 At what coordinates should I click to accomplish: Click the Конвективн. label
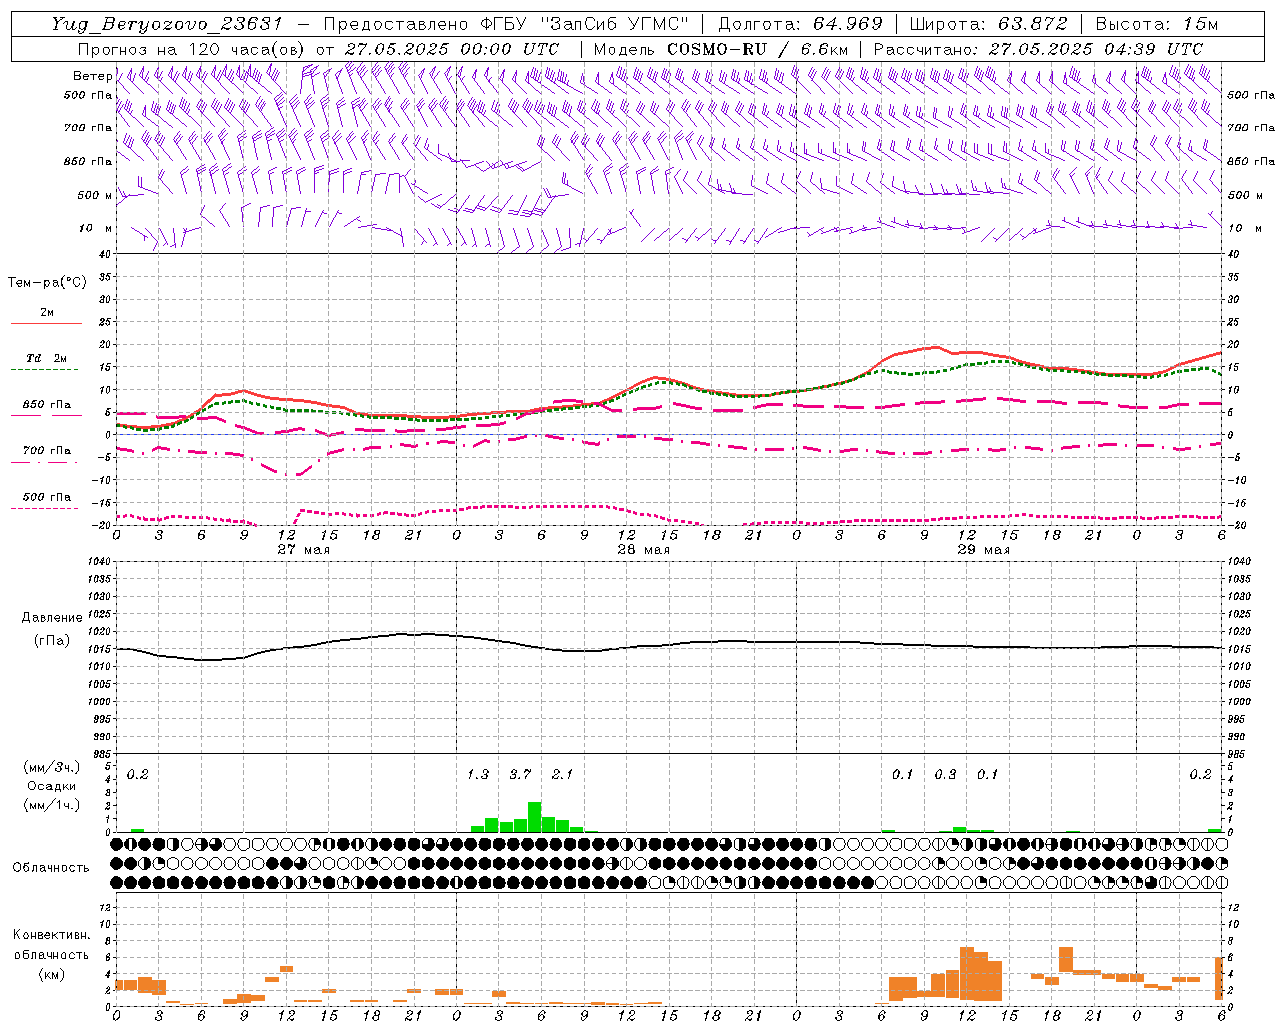pos(51,935)
